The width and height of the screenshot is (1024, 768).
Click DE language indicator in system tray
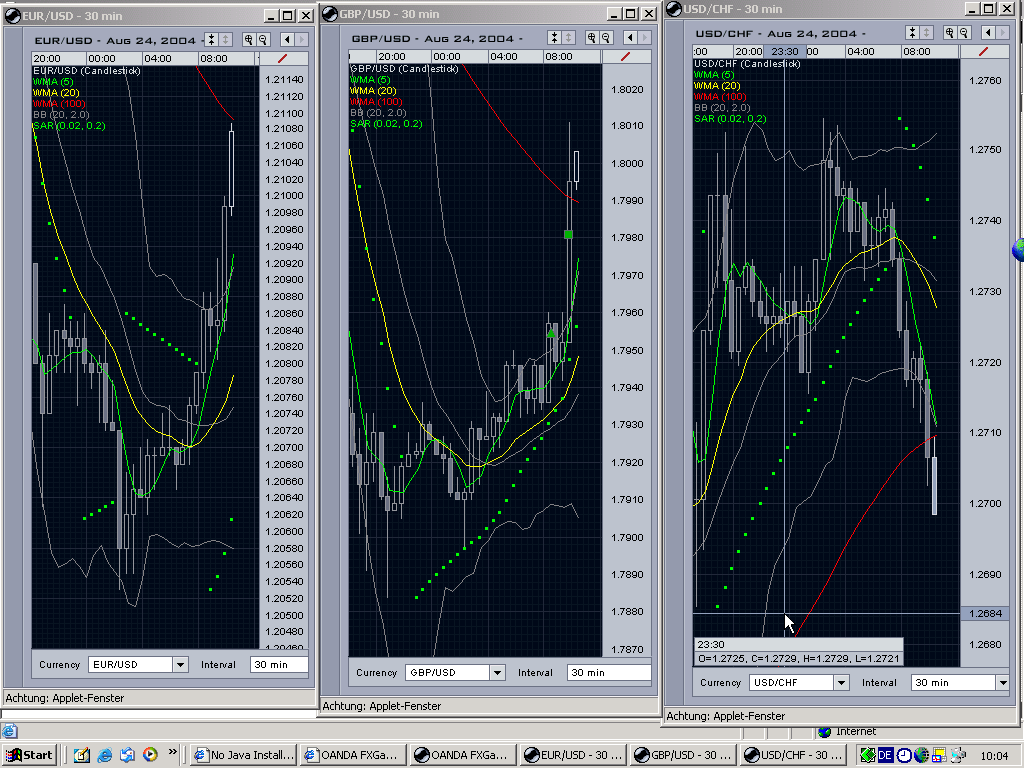(885, 755)
